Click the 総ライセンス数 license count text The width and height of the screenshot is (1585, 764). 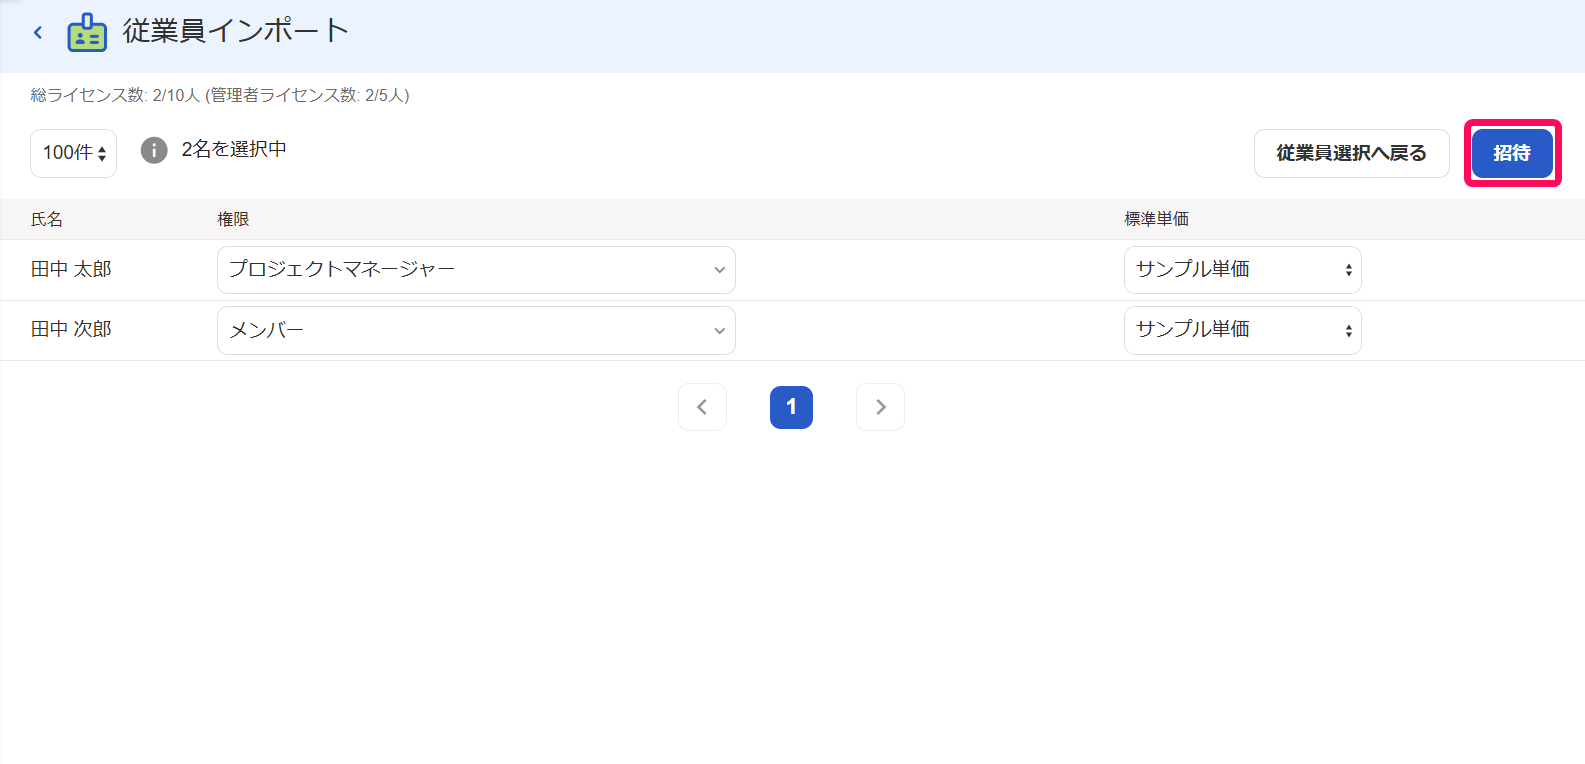[220, 95]
